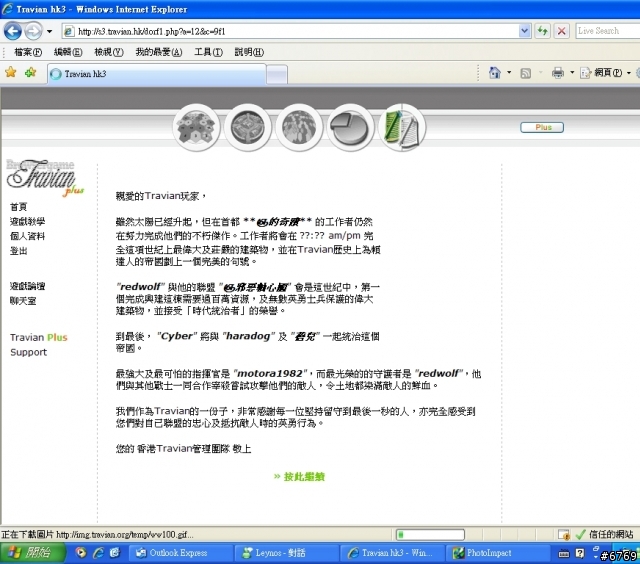Open the 檢視(V) menu
This screenshot has width=640, height=564.
coord(109,52)
